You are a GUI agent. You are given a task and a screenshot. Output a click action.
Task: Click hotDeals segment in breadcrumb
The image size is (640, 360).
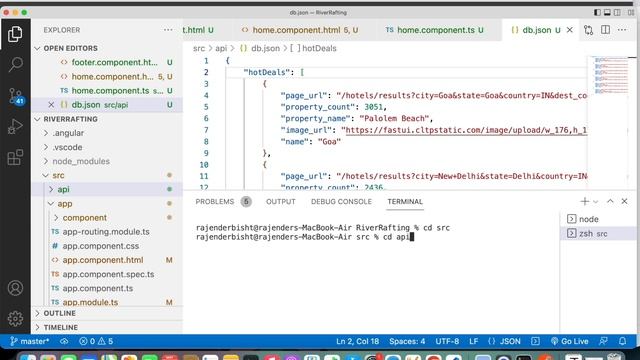[x=319, y=48]
